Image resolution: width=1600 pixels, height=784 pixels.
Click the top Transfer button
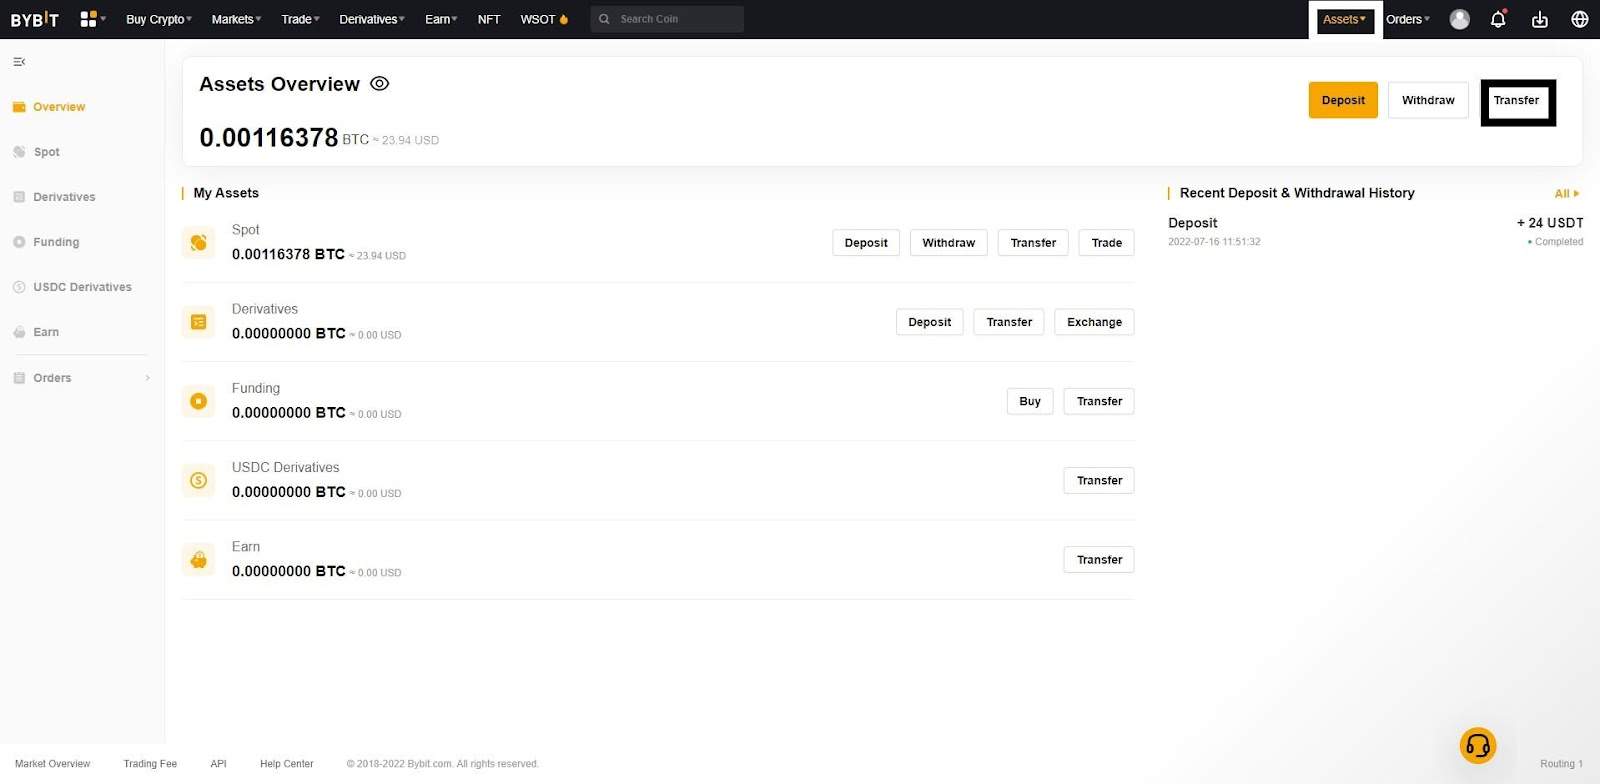pos(1516,100)
